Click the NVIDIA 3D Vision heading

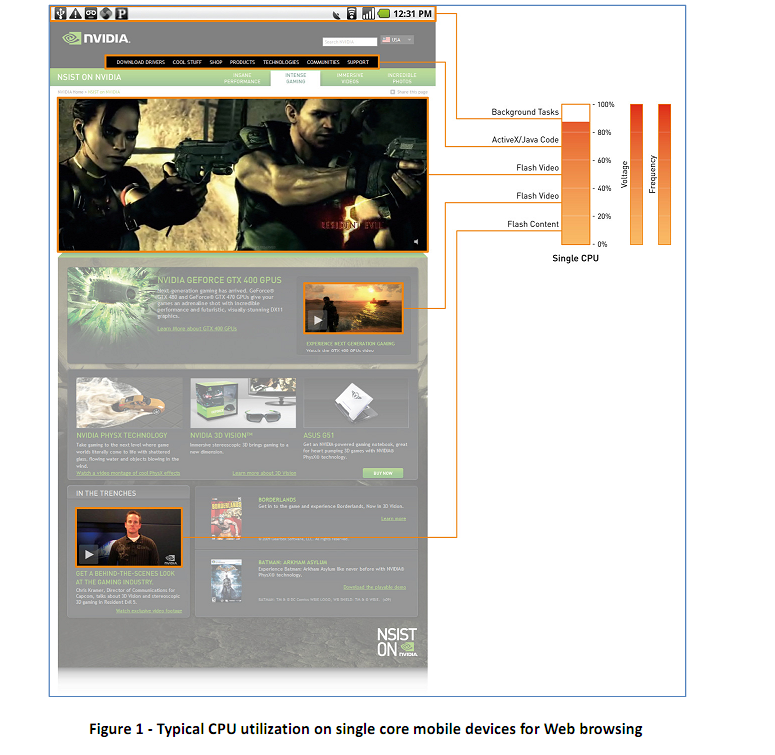click(221, 435)
